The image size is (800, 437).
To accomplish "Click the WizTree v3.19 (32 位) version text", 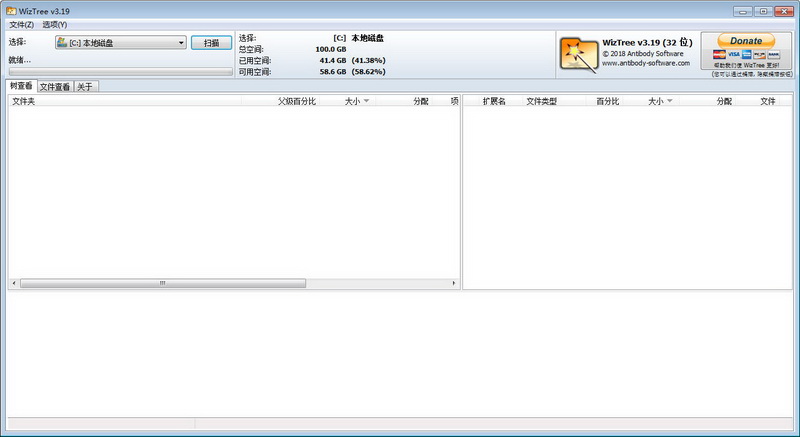I will pyautogui.click(x=647, y=42).
